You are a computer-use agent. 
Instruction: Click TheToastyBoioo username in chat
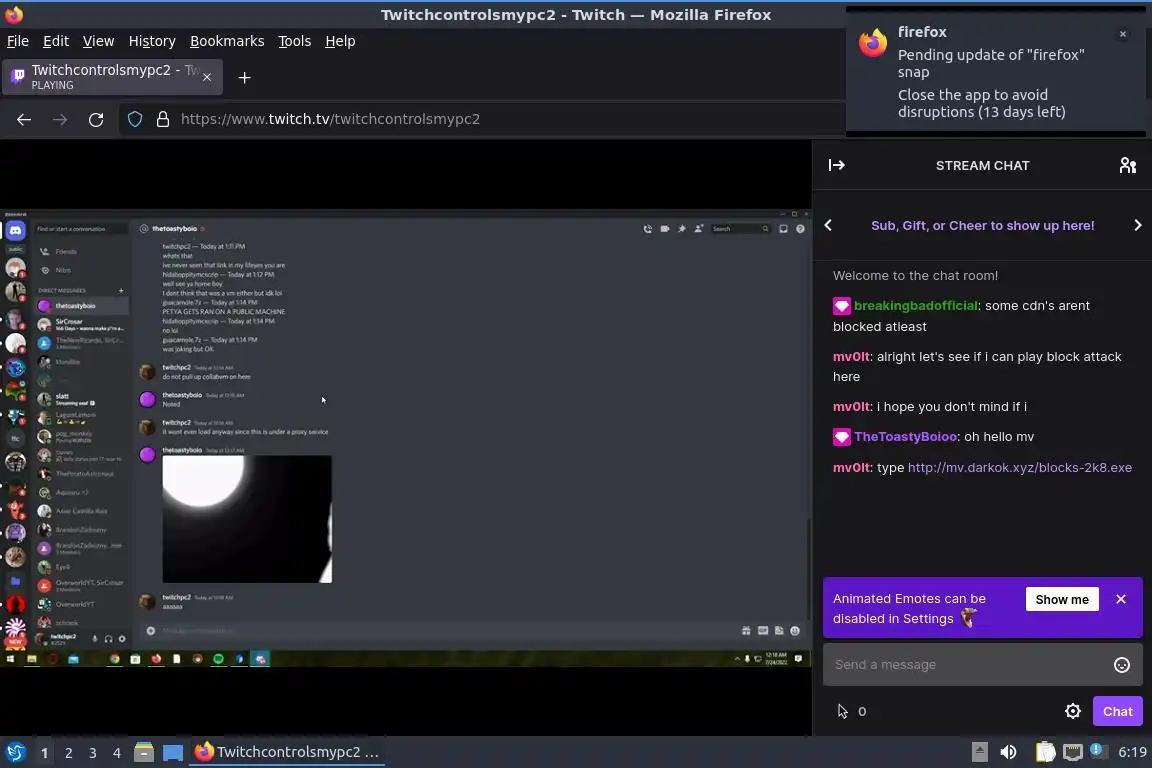(905, 437)
